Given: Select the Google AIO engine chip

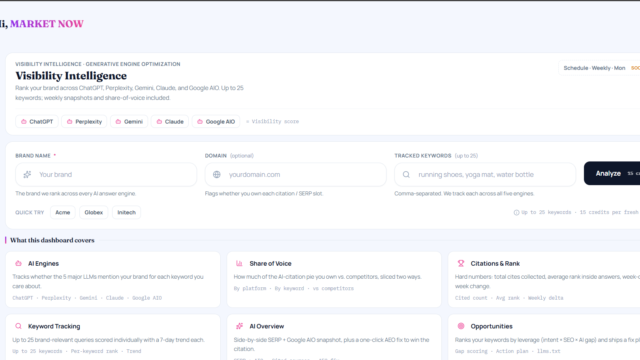Looking at the screenshot, I should [x=216, y=122].
